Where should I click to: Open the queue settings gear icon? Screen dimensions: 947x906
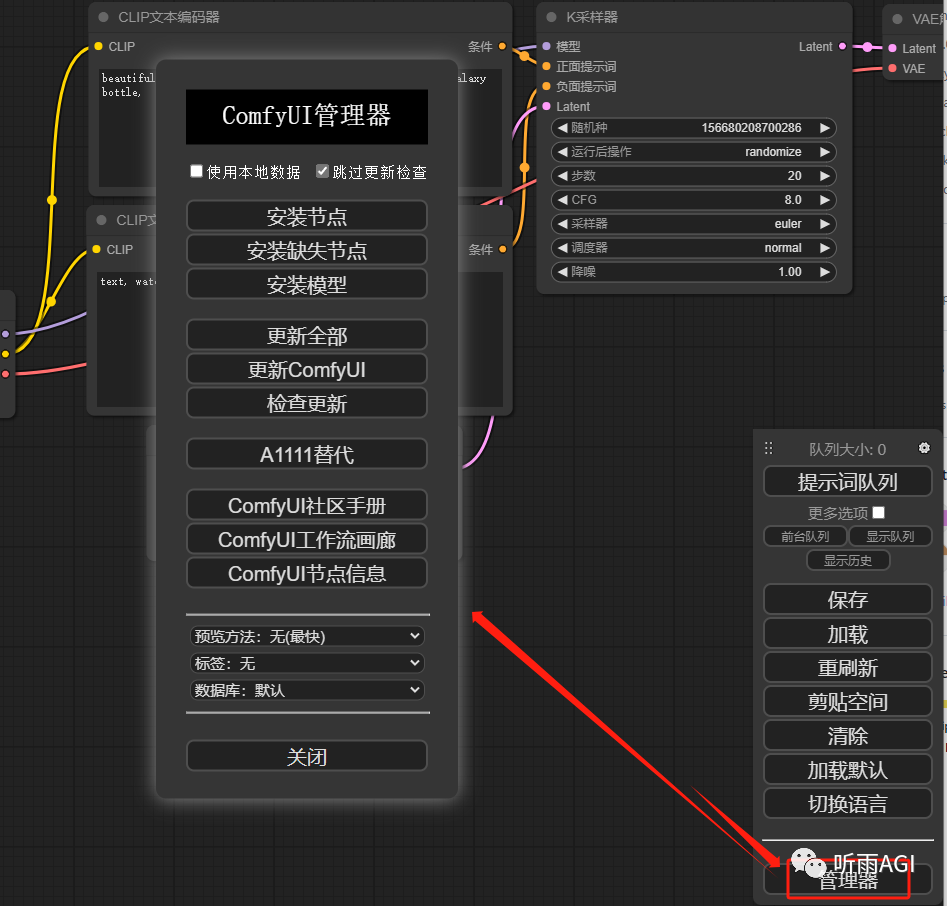[924, 448]
